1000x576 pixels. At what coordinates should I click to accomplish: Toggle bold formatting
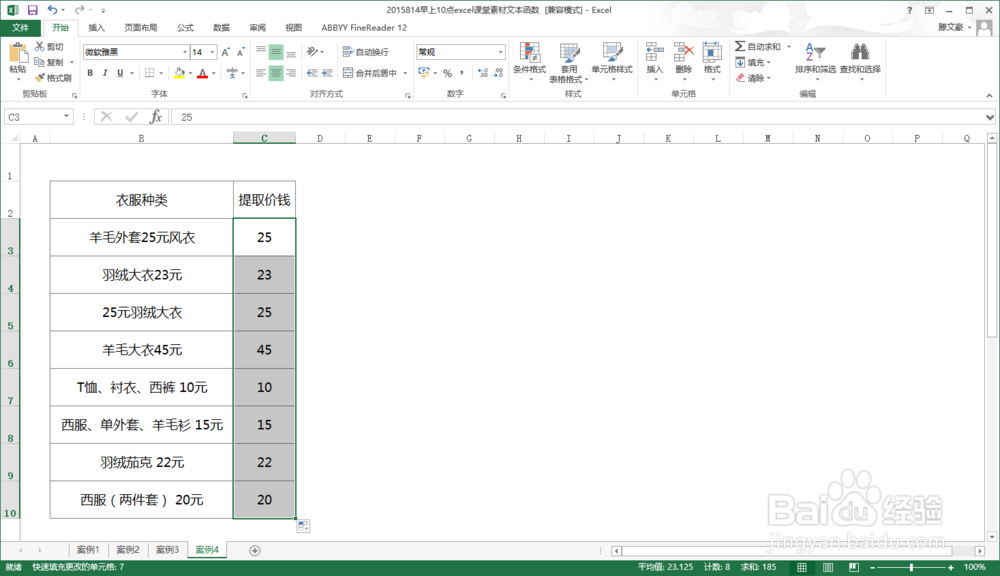[x=89, y=73]
